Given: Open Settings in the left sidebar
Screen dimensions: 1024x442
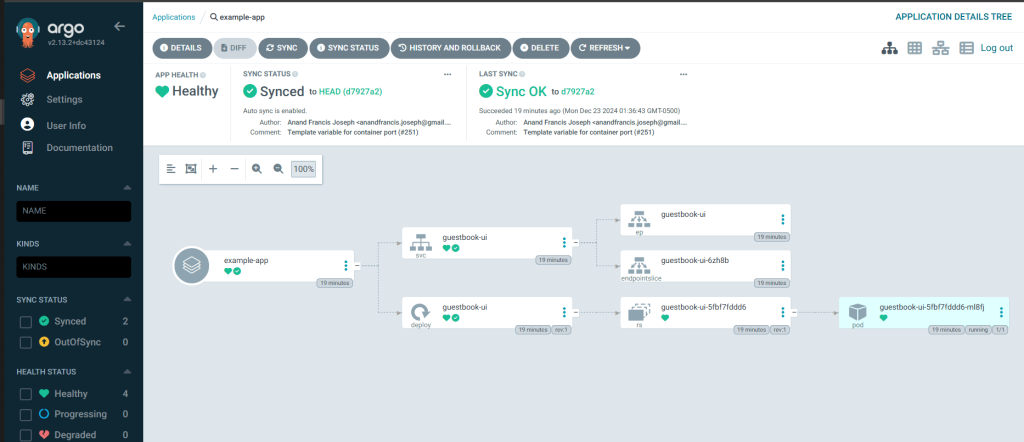Looking at the screenshot, I should click(x=64, y=99).
